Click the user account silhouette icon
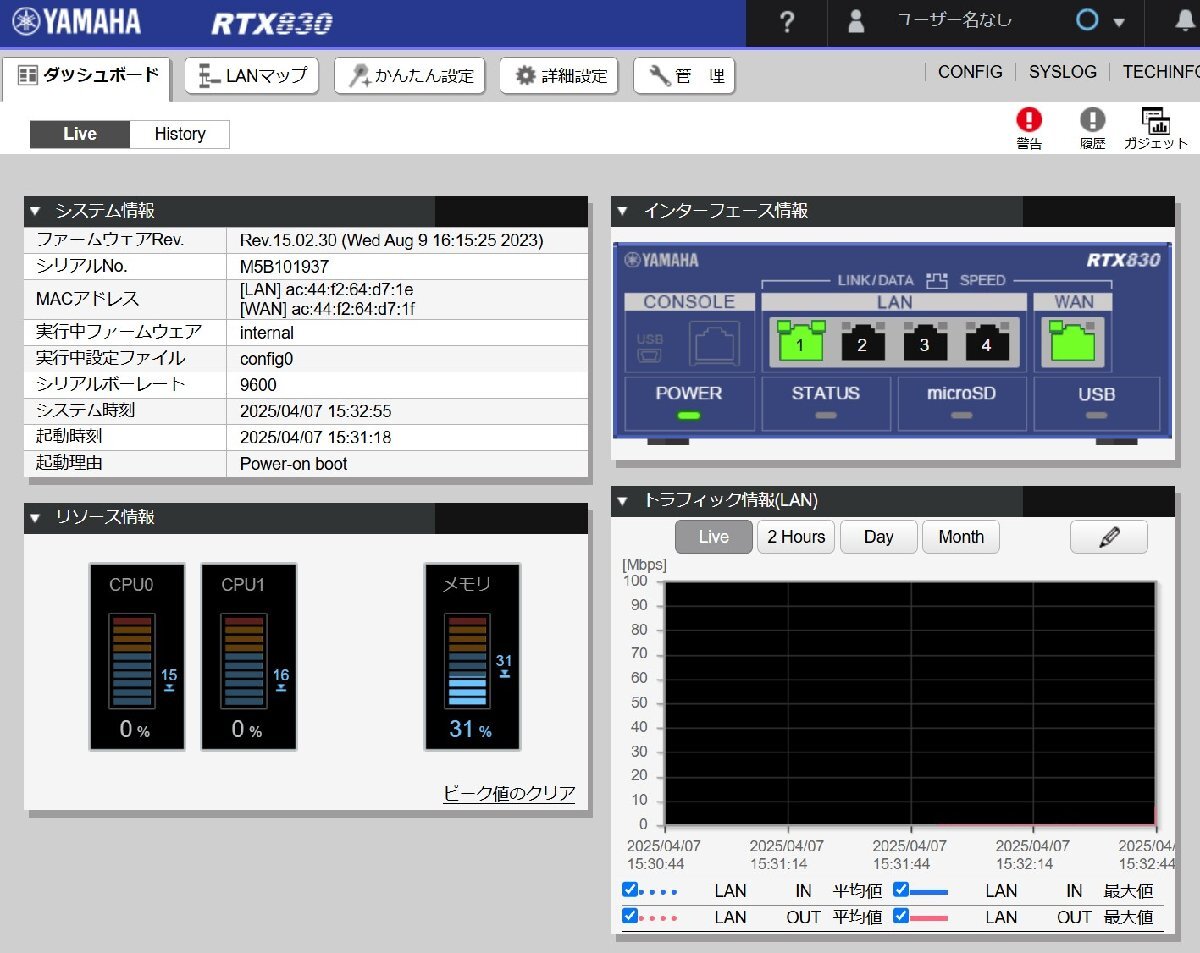This screenshot has height=953, width=1200. pyautogui.click(x=856, y=22)
